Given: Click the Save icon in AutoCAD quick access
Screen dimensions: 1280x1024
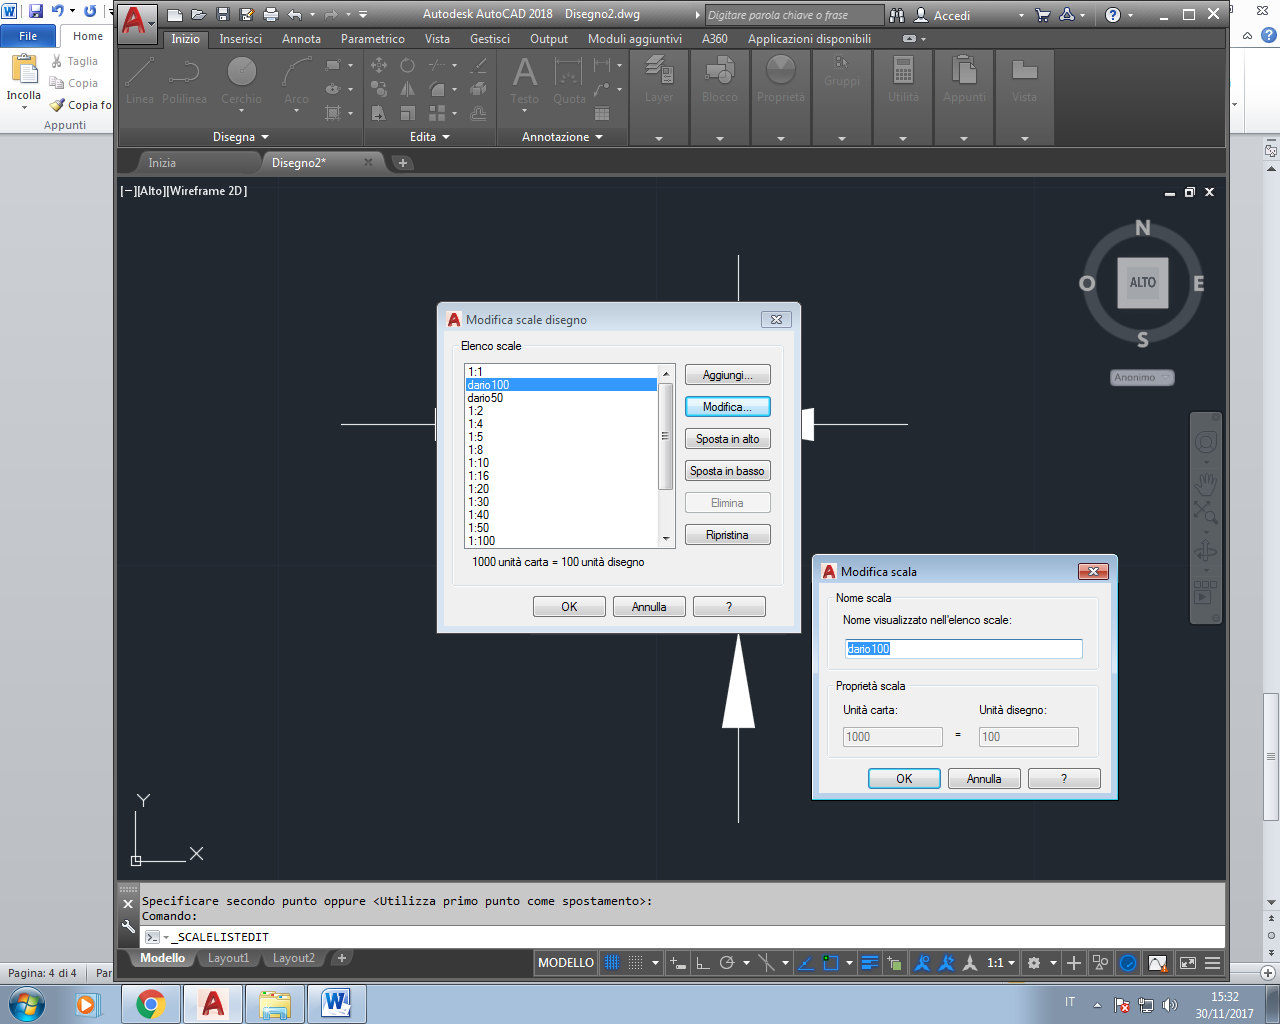Looking at the screenshot, I should click(x=222, y=15).
